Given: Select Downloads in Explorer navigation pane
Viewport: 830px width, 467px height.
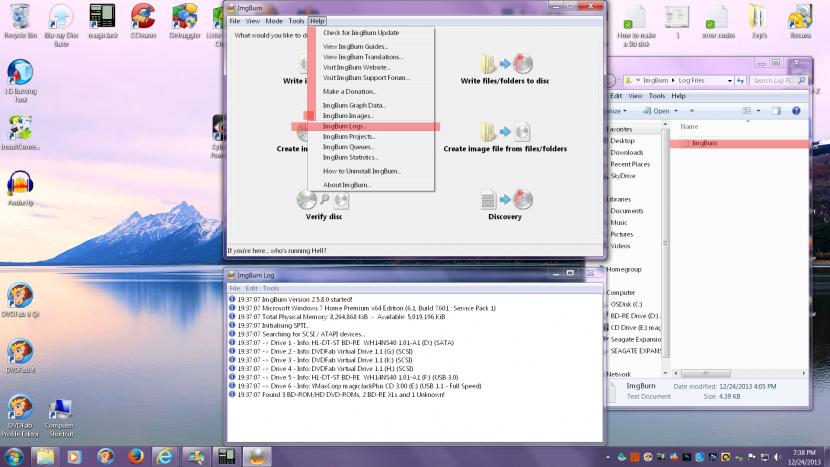Looking at the screenshot, I should [626, 152].
